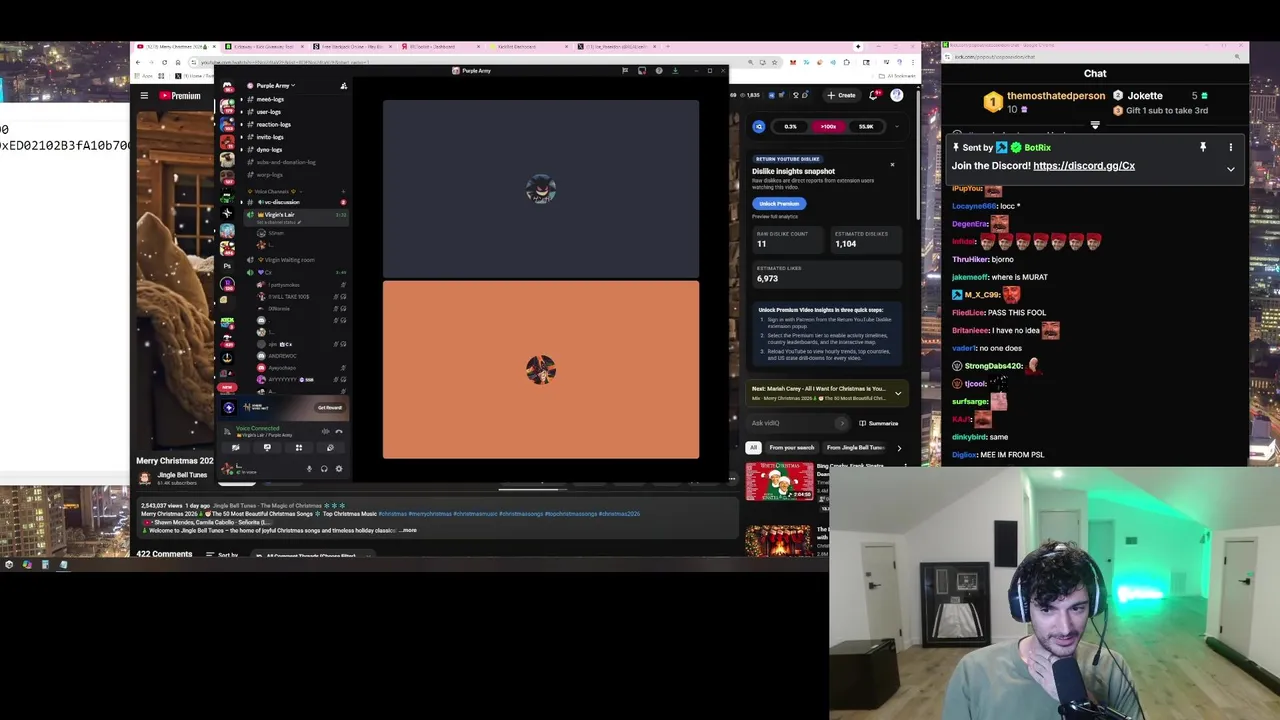The height and width of the screenshot is (720, 1280).
Task: Expand the Next: Mariah Carey playlist panel
Action: click(x=898, y=393)
